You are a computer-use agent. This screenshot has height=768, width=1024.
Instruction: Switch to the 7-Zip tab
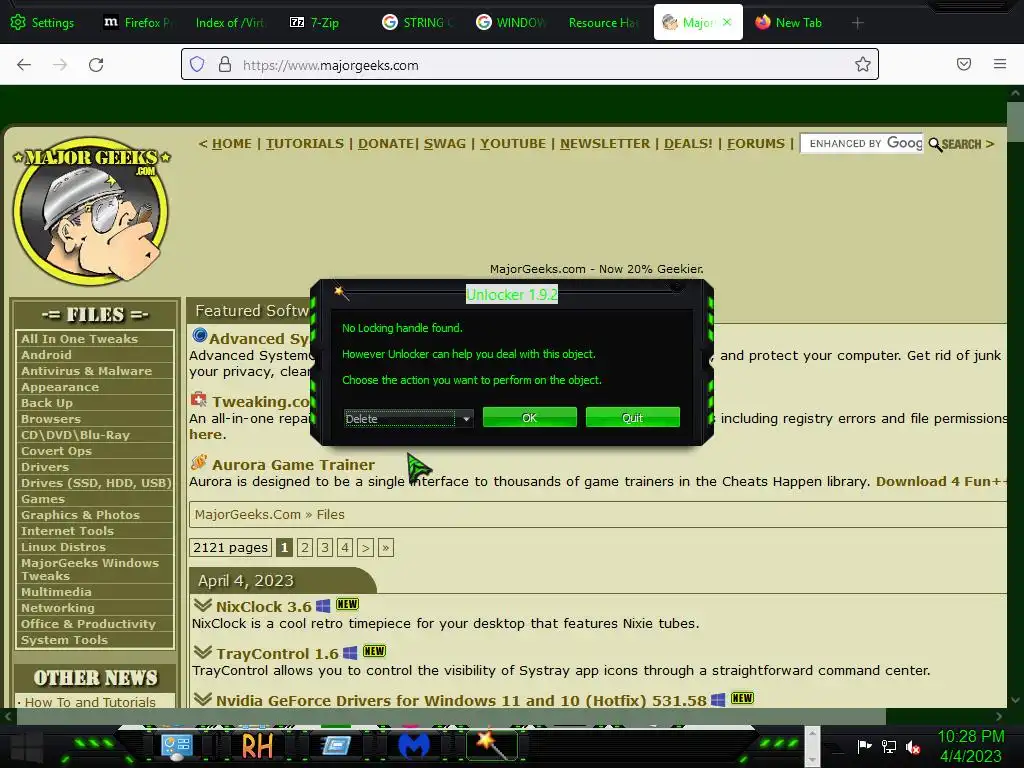coord(315,23)
